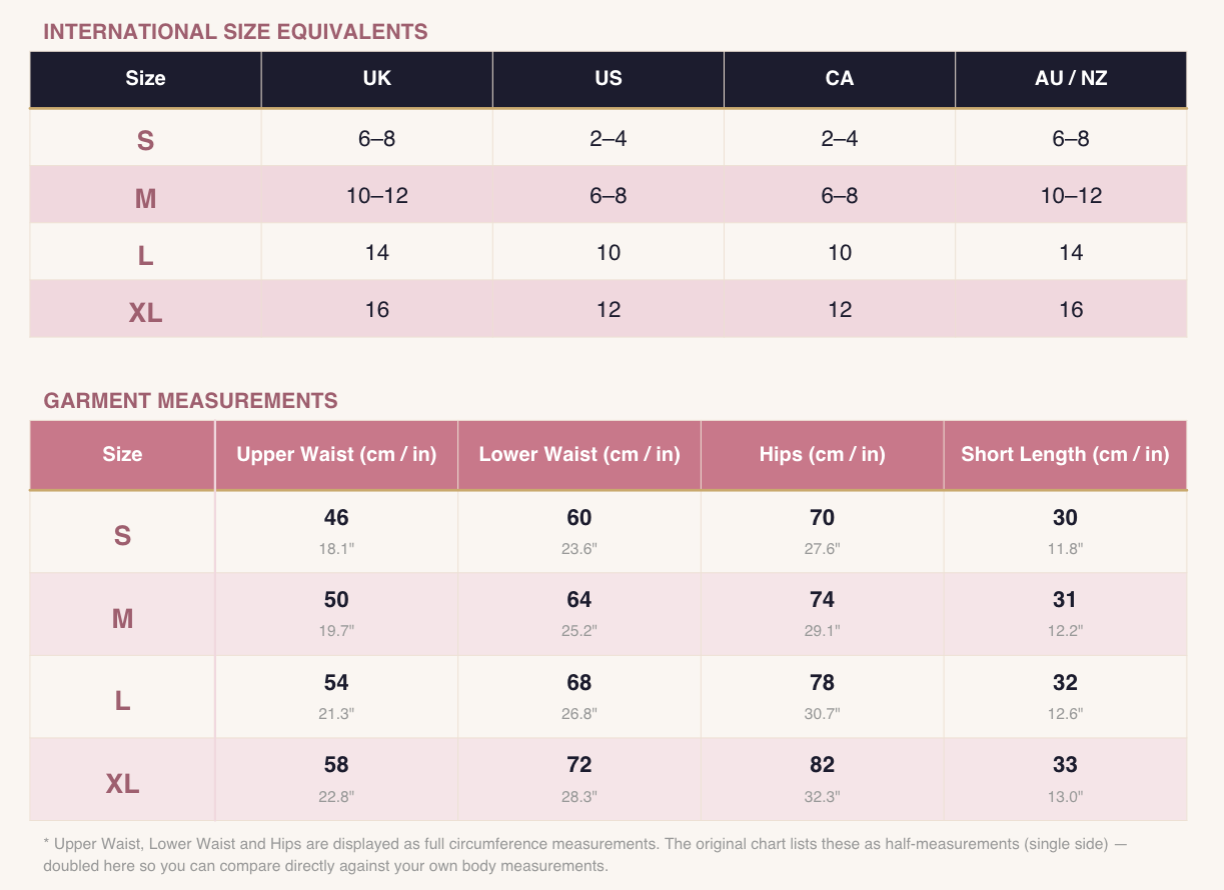Click the Garment Measurements heading
1224x890 pixels.
pyautogui.click(x=190, y=401)
